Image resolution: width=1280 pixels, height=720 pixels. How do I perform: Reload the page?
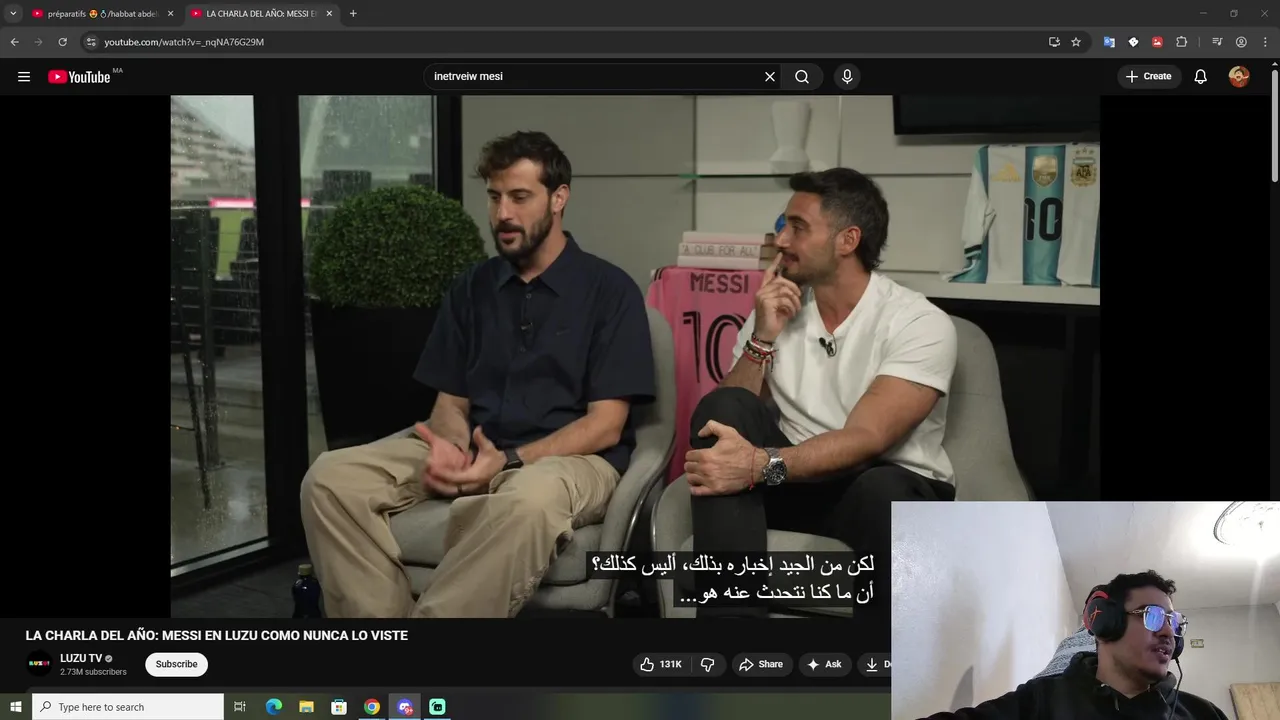(62, 42)
